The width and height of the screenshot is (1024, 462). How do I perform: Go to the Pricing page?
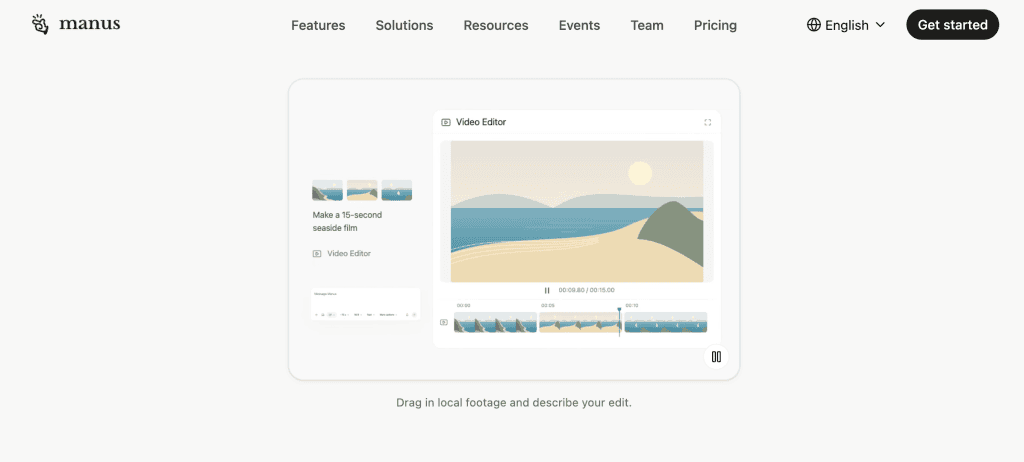pos(715,25)
